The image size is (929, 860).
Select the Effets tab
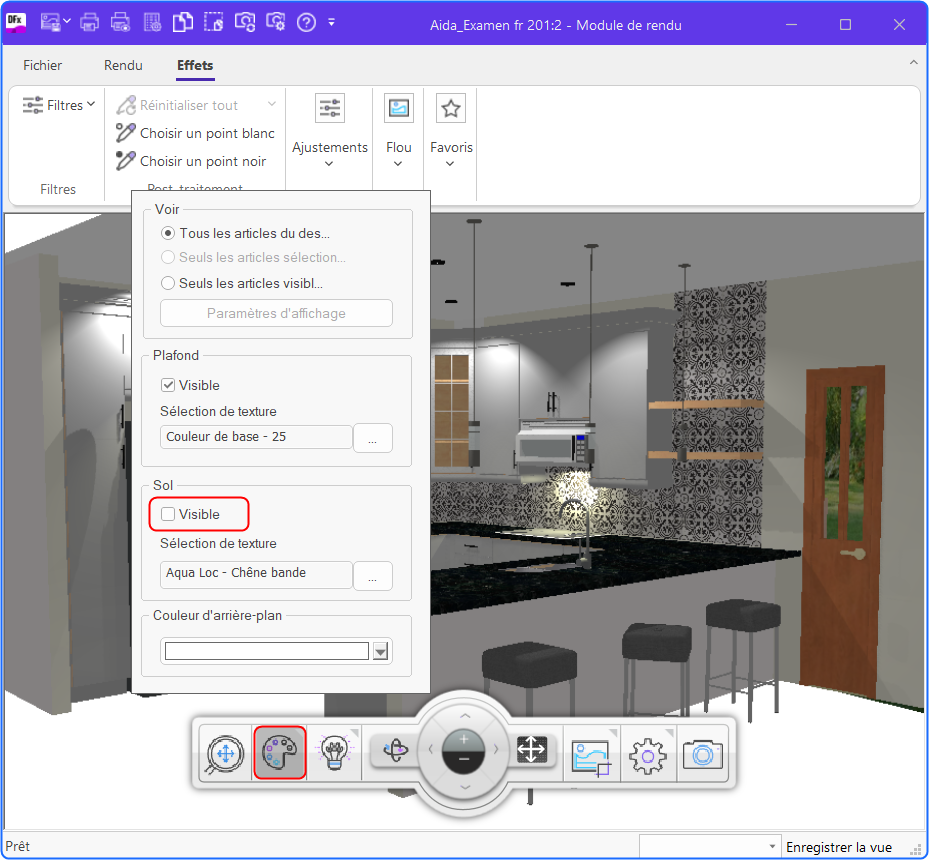pyautogui.click(x=195, y=65)
